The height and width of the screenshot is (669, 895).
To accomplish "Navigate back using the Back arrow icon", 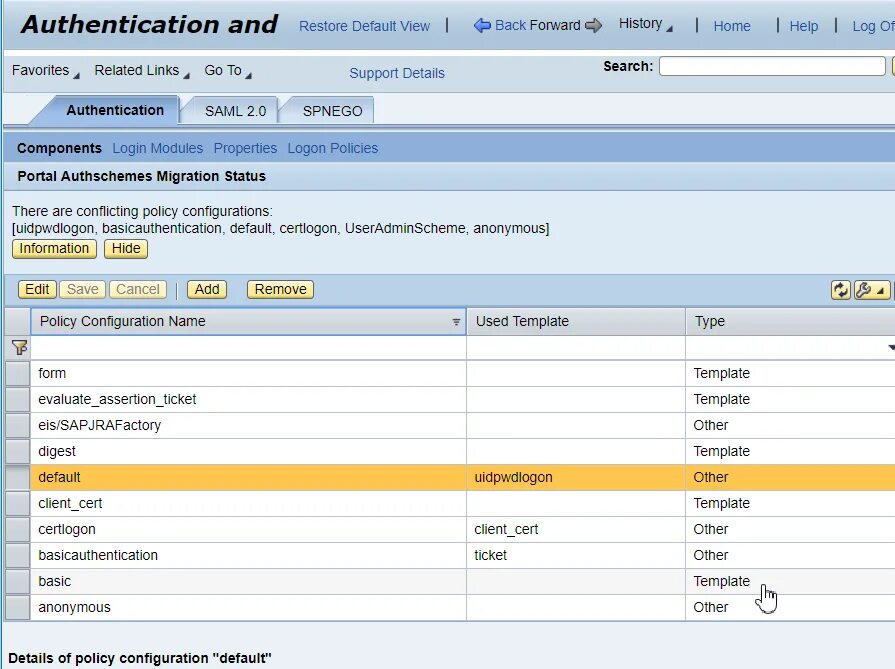I will point(484,25).
